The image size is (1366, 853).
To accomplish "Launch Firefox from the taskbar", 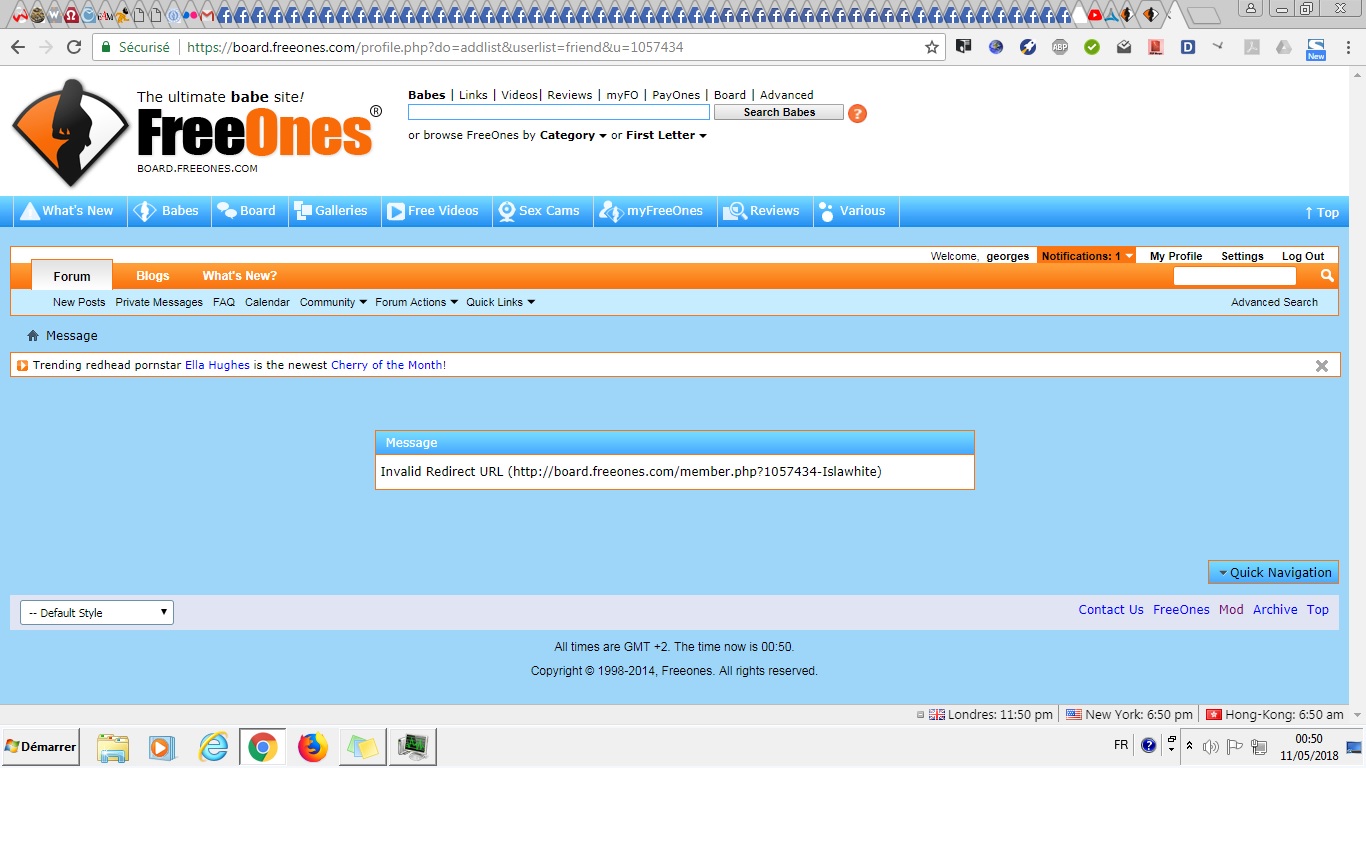I will [x=313, y=747].
